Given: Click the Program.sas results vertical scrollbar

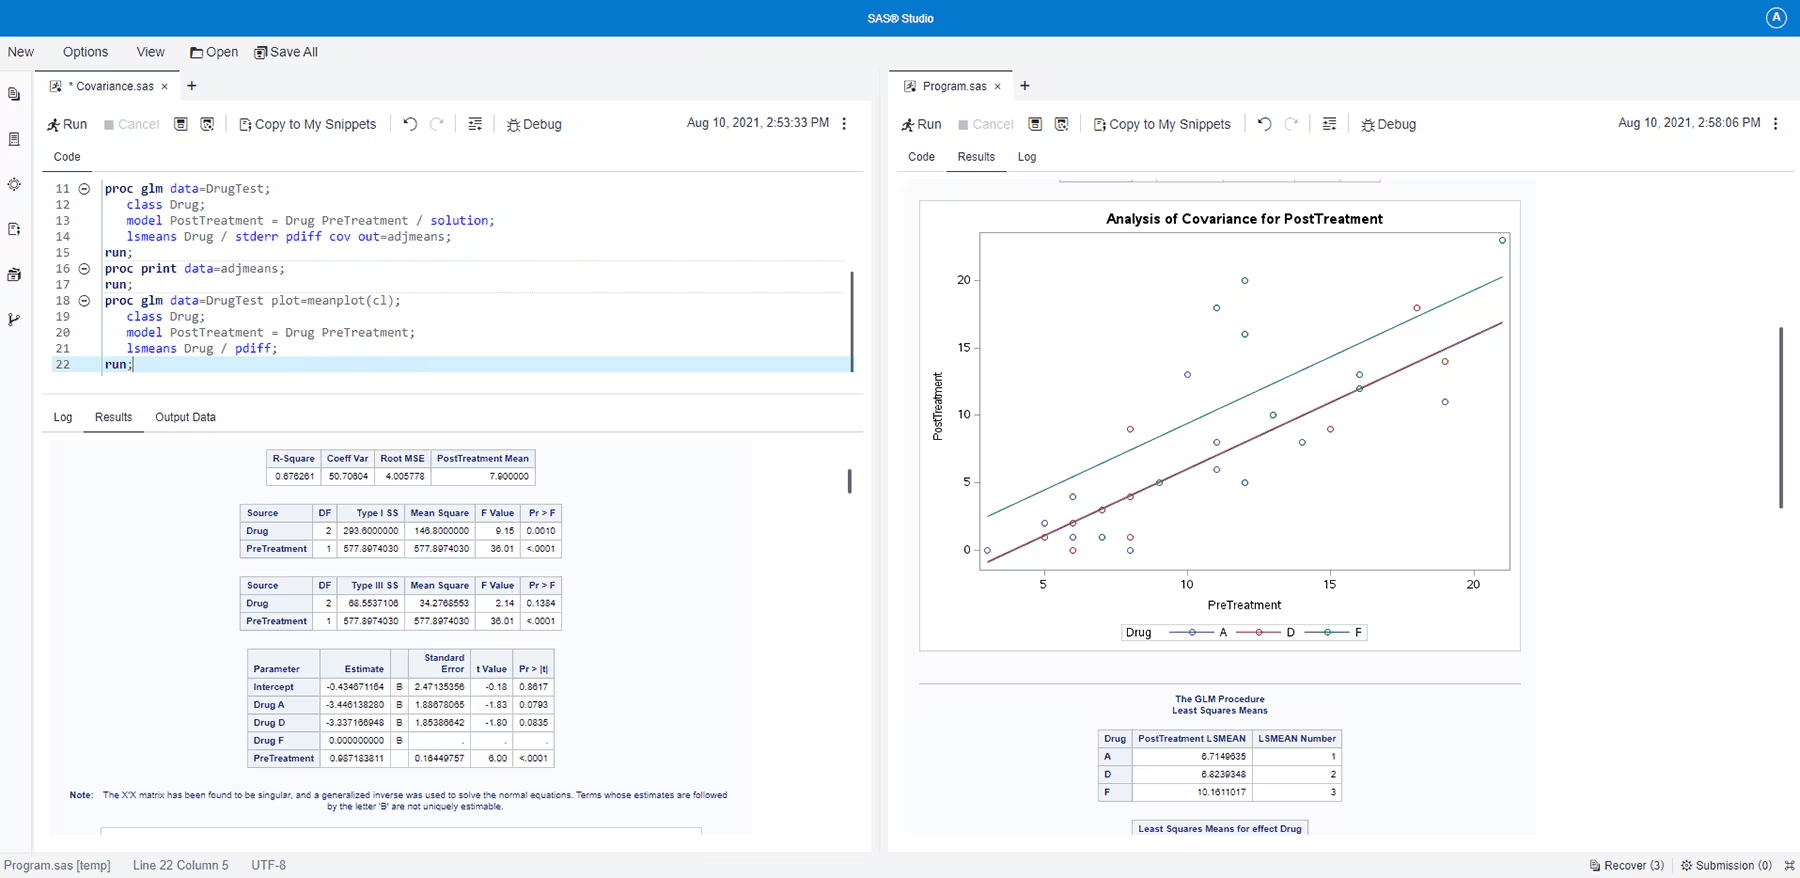Looking at the screenshot, I should pyautogui.click(x=1781, y=417).
